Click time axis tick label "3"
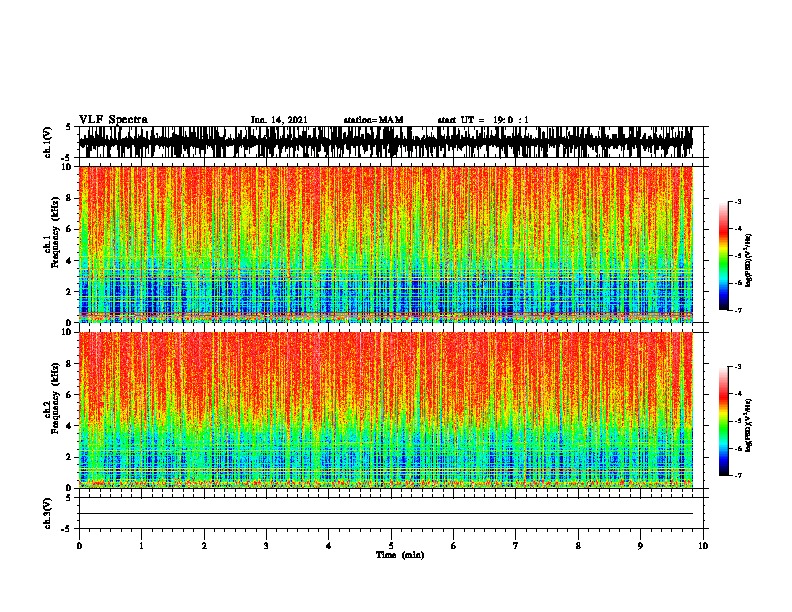This screenshot has height=612, width=792. pos(266,546)
